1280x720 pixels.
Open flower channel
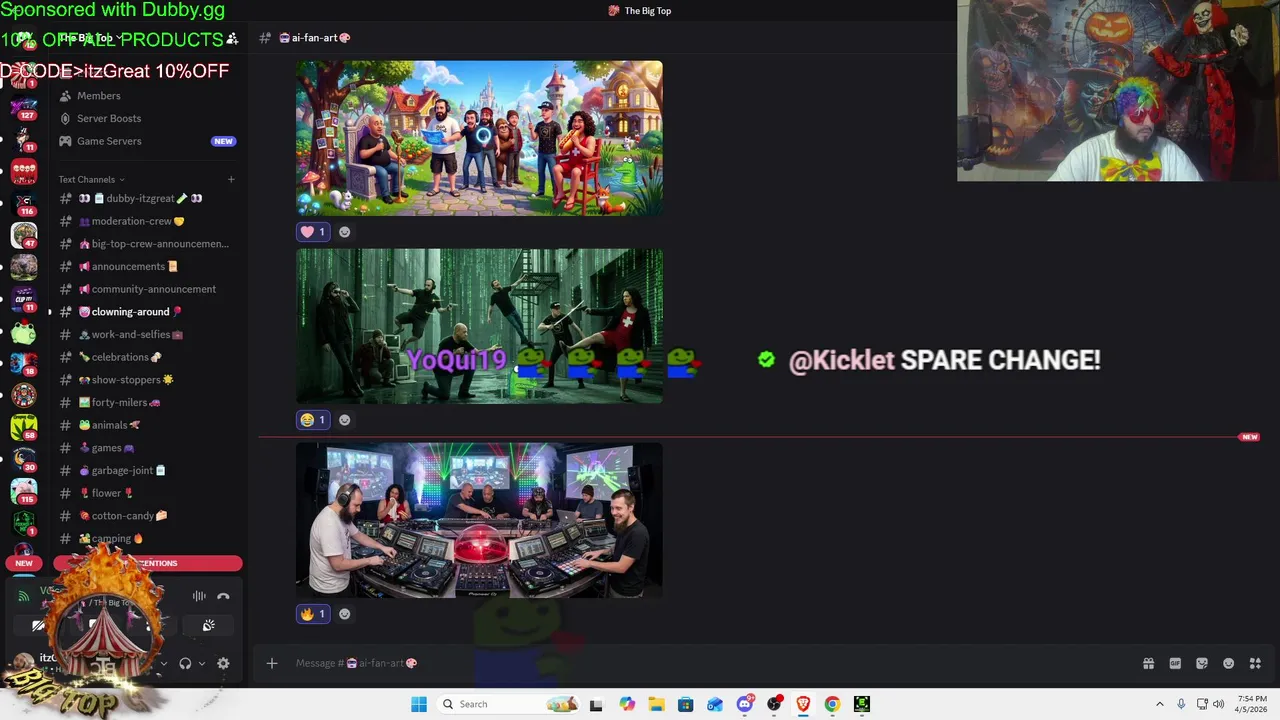tap(148, 493)
